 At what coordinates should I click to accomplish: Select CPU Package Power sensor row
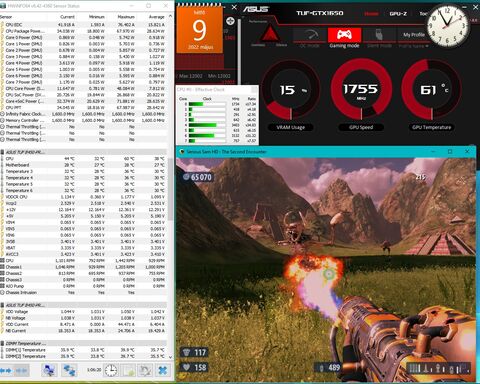click(83, 31)
